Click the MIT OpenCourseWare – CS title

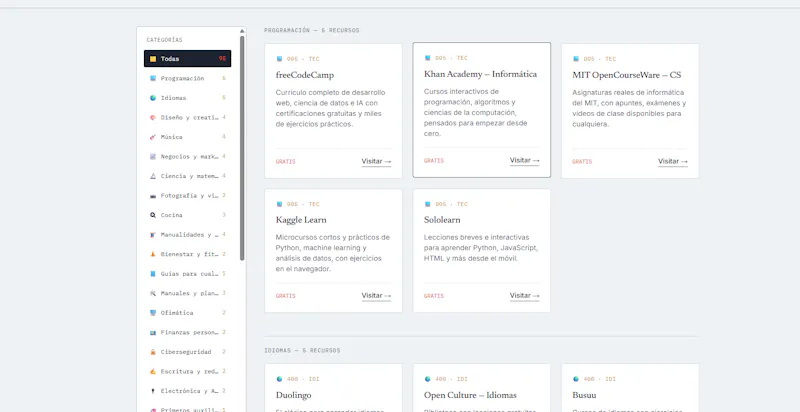pyautogui.click(x=627, y=75)
